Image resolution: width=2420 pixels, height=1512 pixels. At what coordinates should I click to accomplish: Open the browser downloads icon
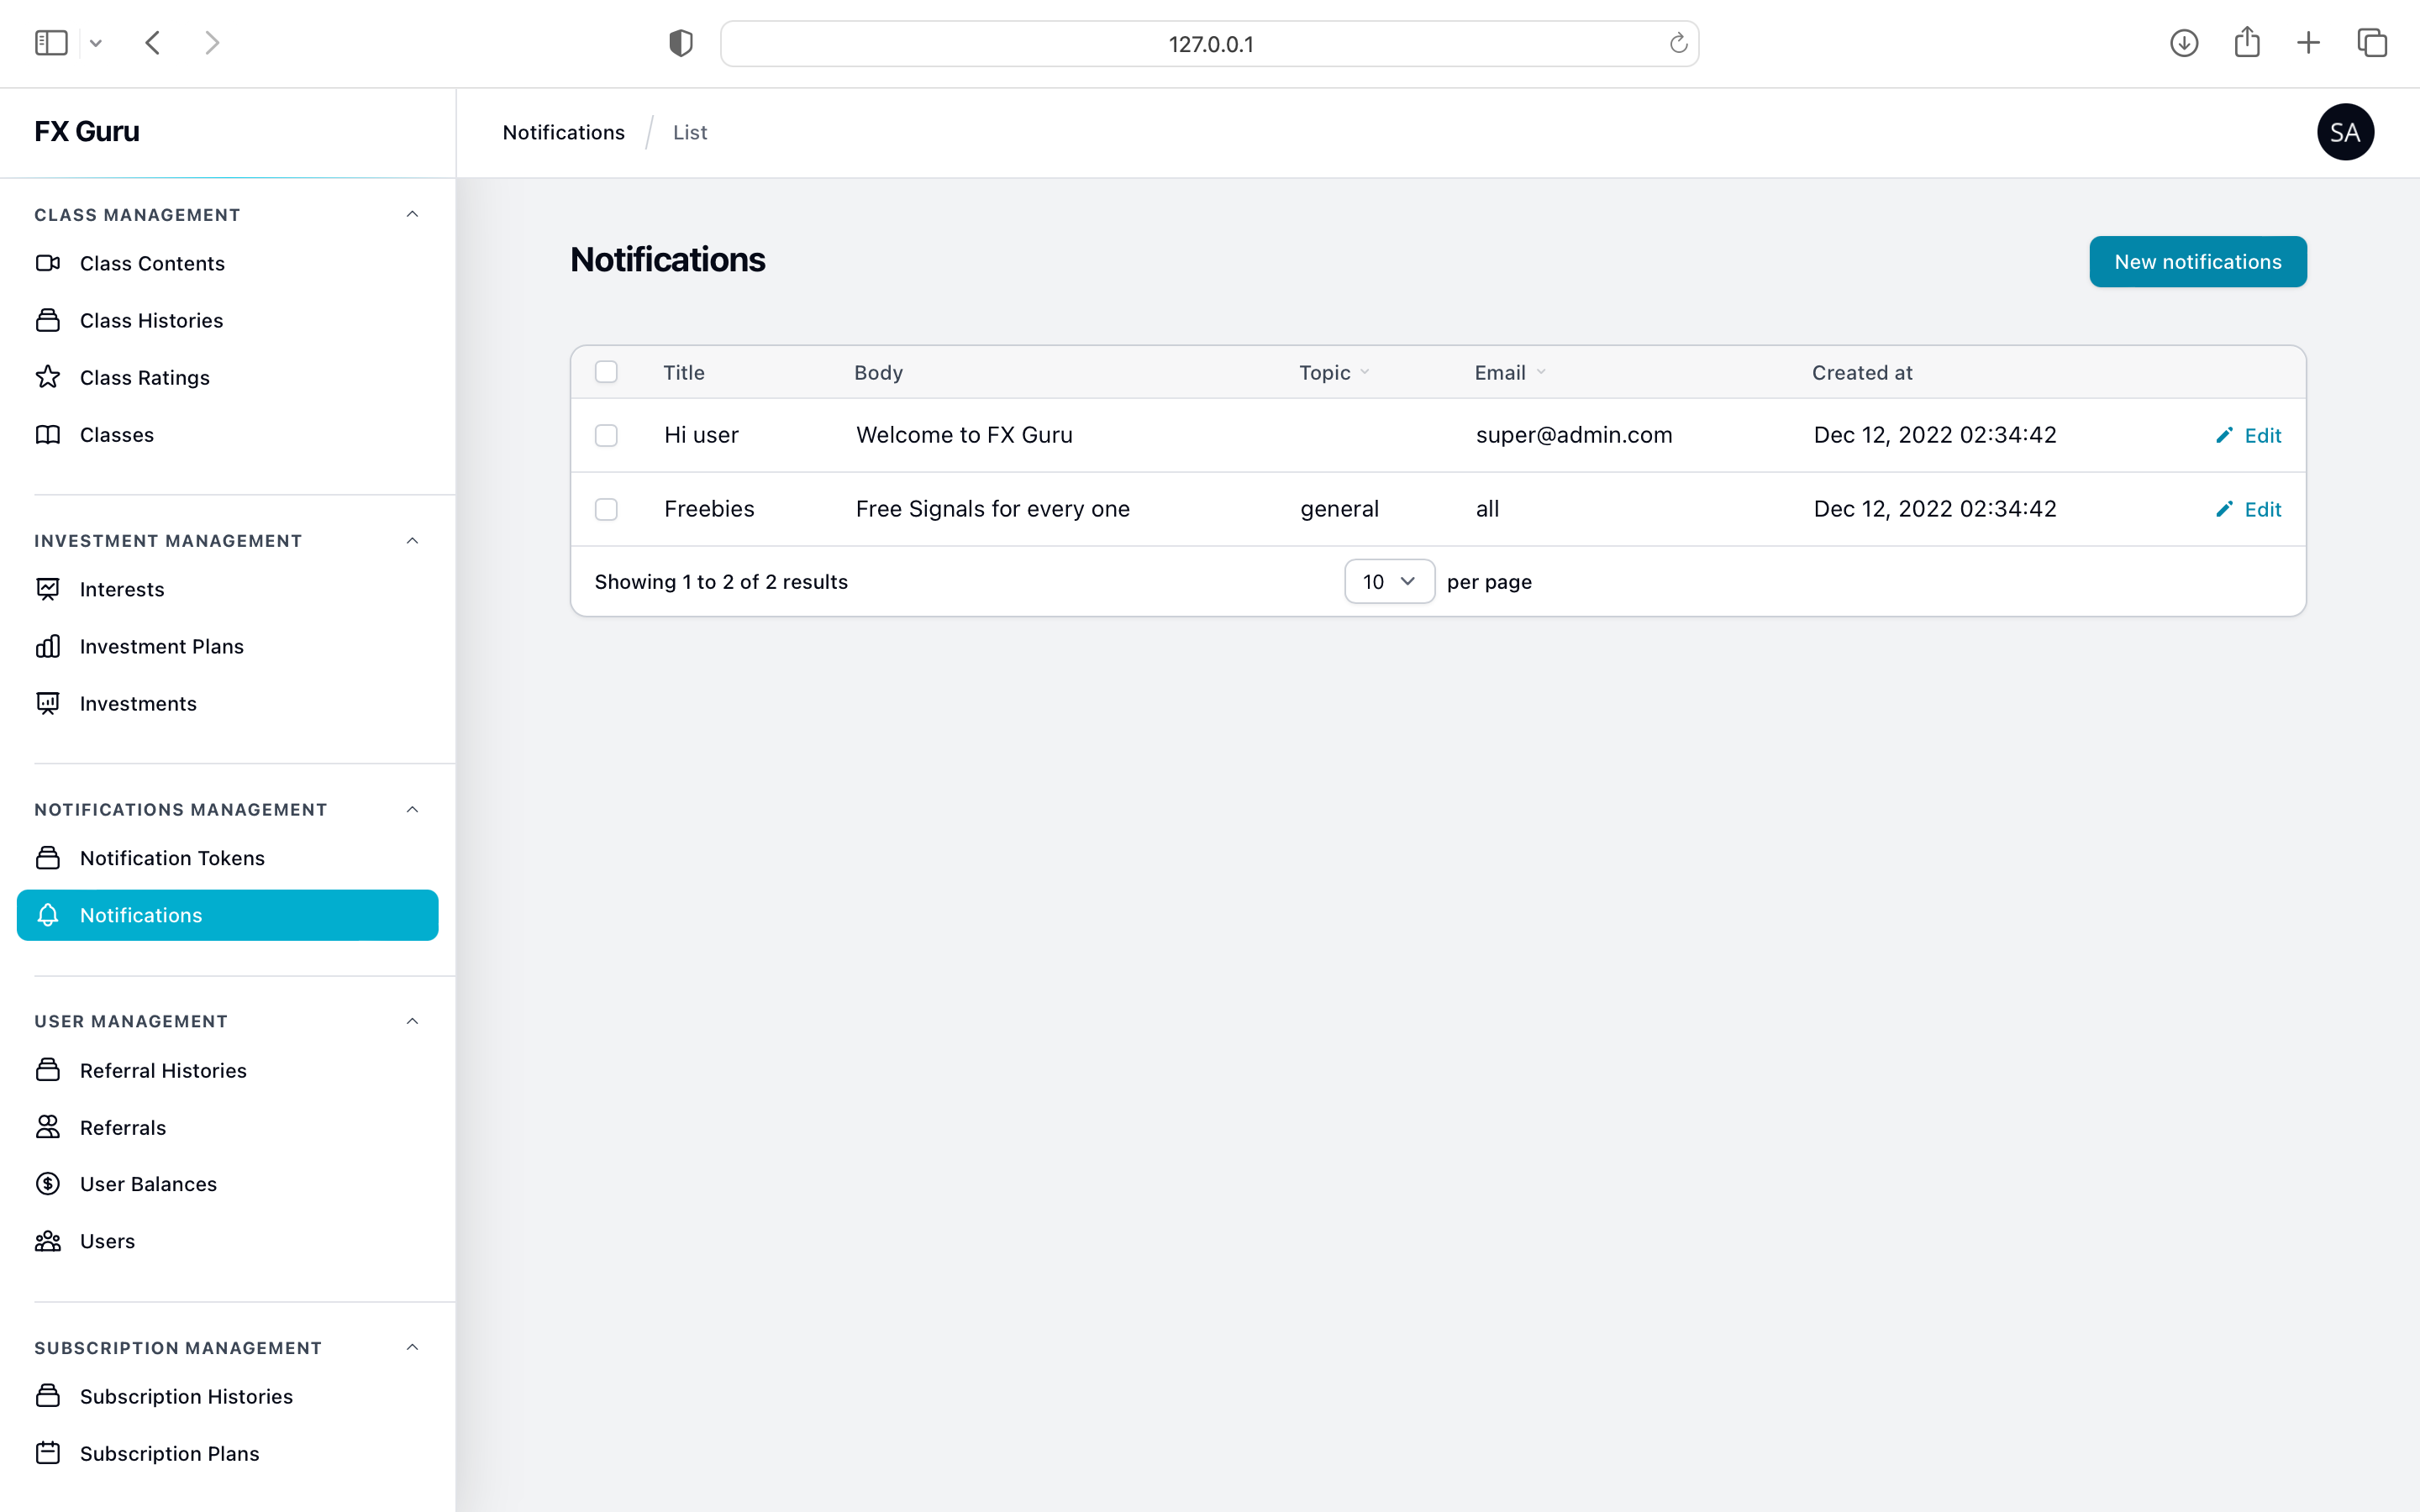click(x=2183, y=43)
